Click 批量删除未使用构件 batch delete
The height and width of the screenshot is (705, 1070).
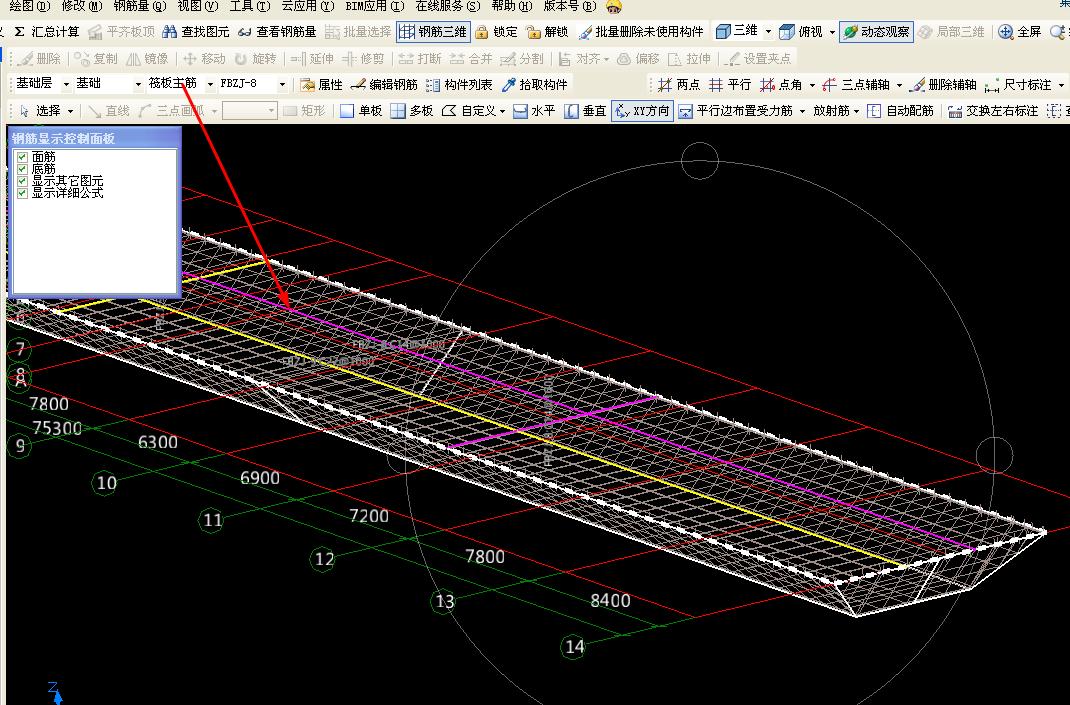coord(641,31)
